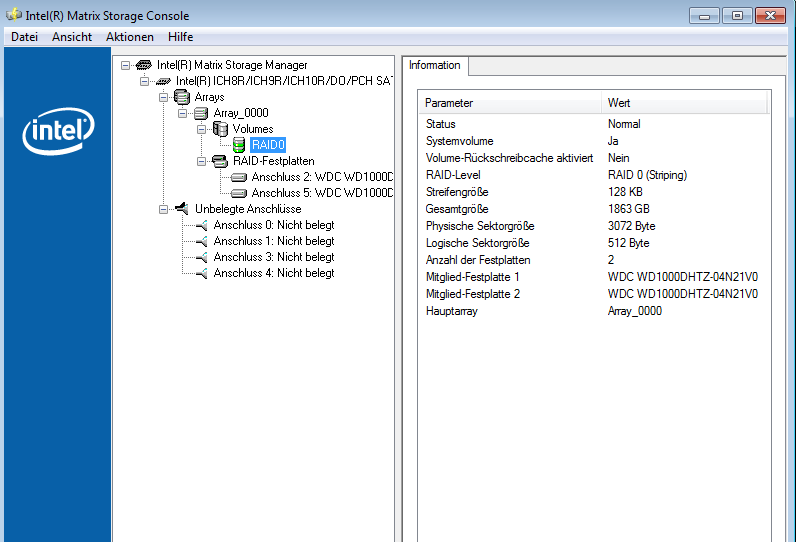
Task: Click the Intel logo in the sidebar
Action: (x=58, y=131)
